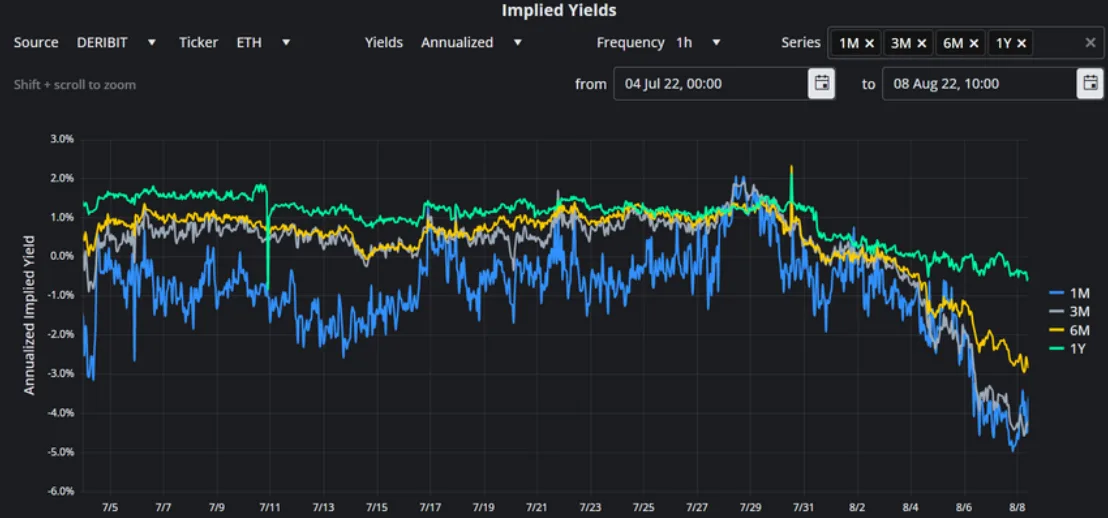
Task: Click the Series multi-select box
Action: (965, 43)
